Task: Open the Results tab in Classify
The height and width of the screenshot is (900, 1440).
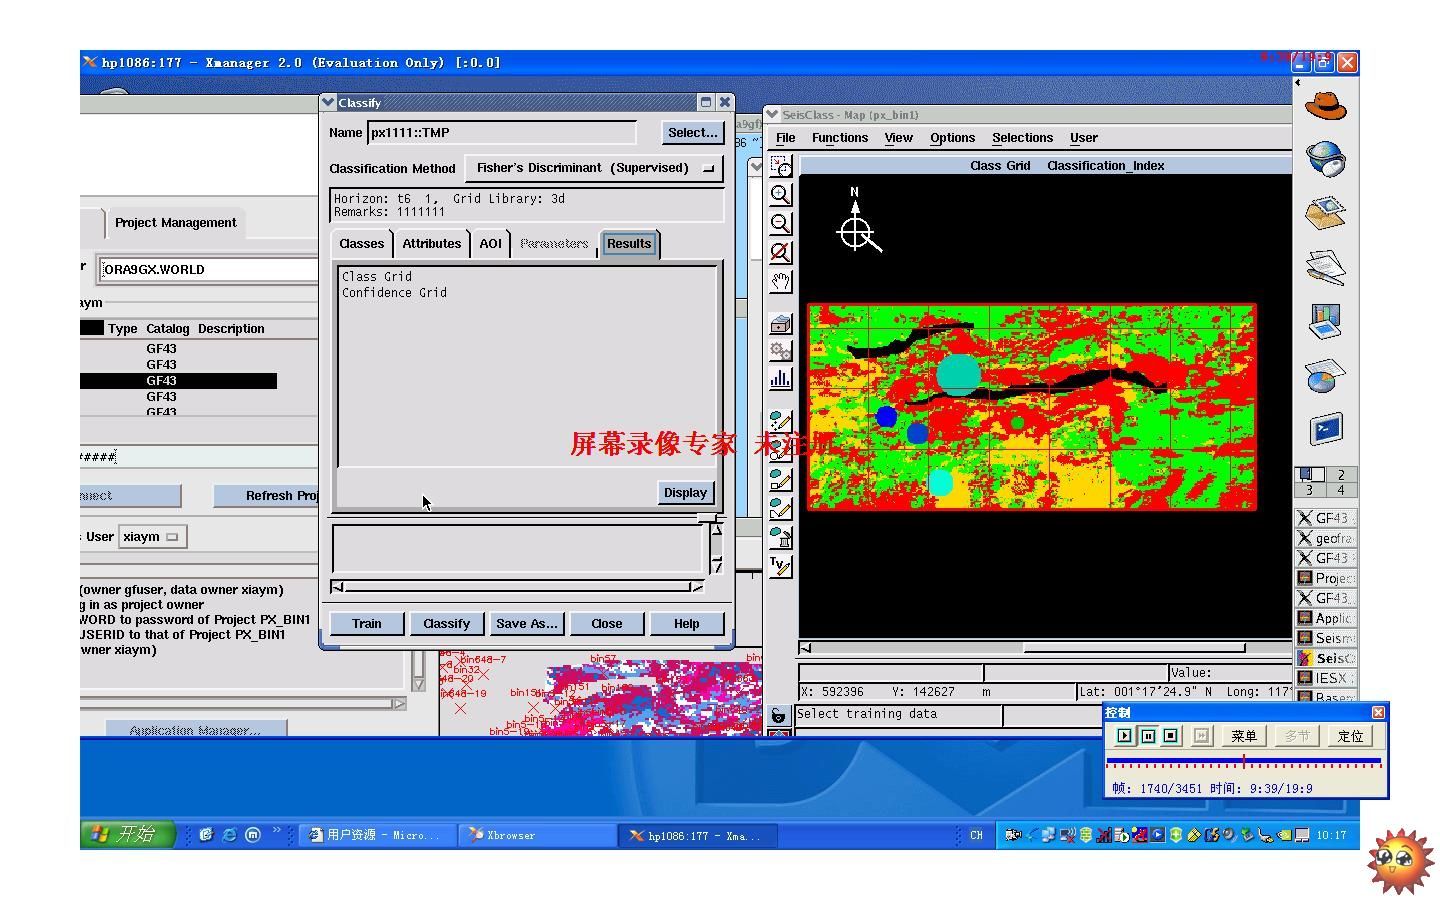Action: pos(629,244)
